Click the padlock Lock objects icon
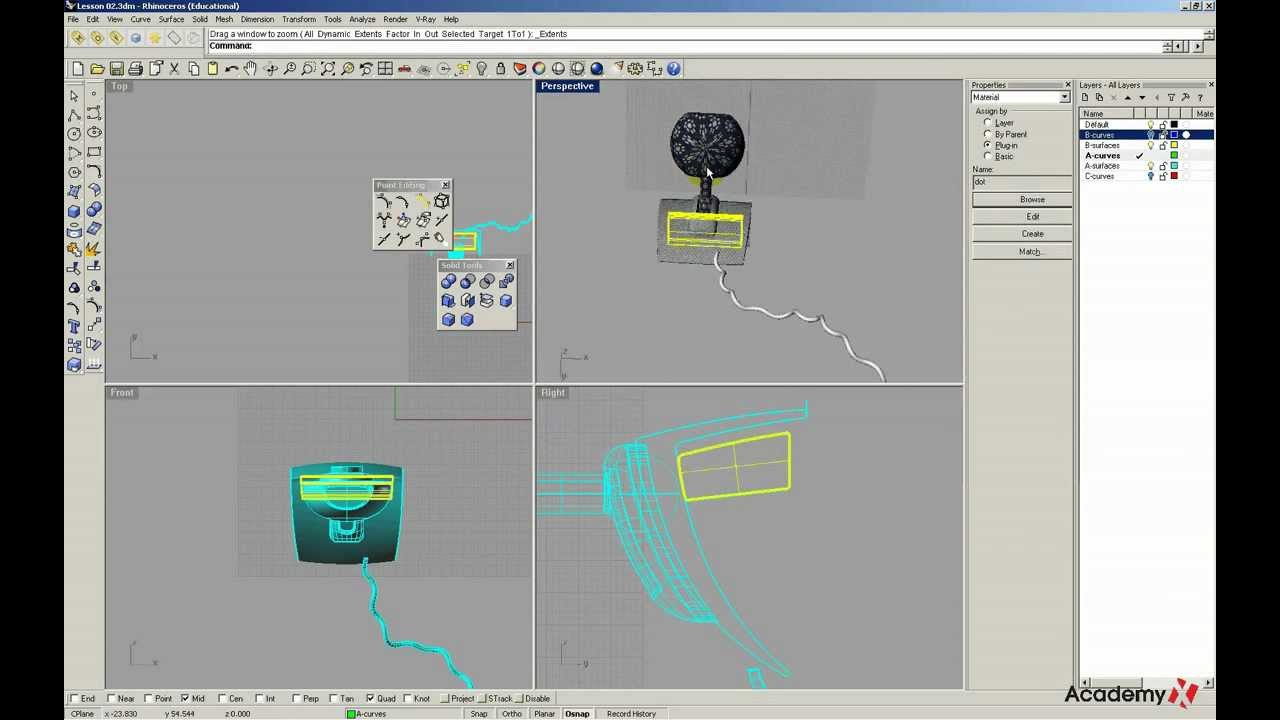1280x720 pixels. 500,69
